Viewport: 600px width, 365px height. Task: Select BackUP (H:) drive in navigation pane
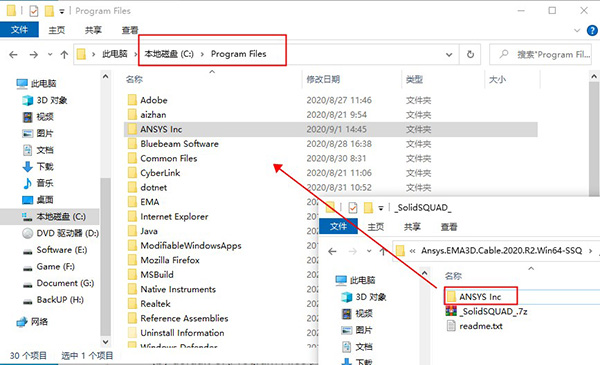coord(53,300)
